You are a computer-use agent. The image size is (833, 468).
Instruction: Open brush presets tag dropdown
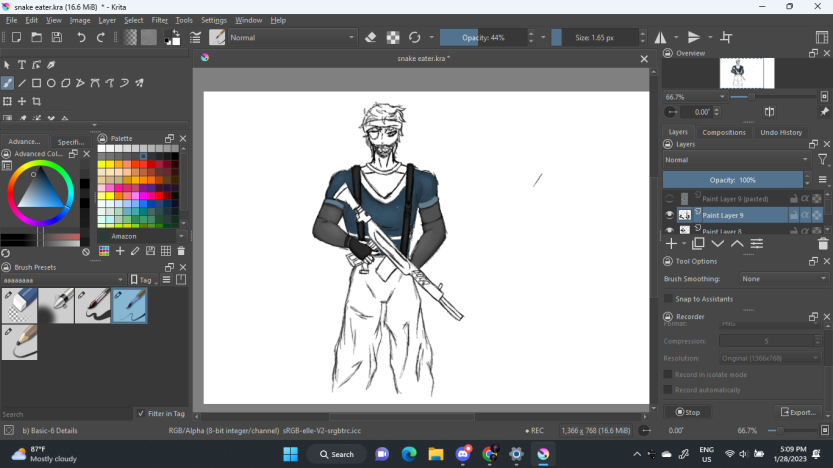click(63, 280)
